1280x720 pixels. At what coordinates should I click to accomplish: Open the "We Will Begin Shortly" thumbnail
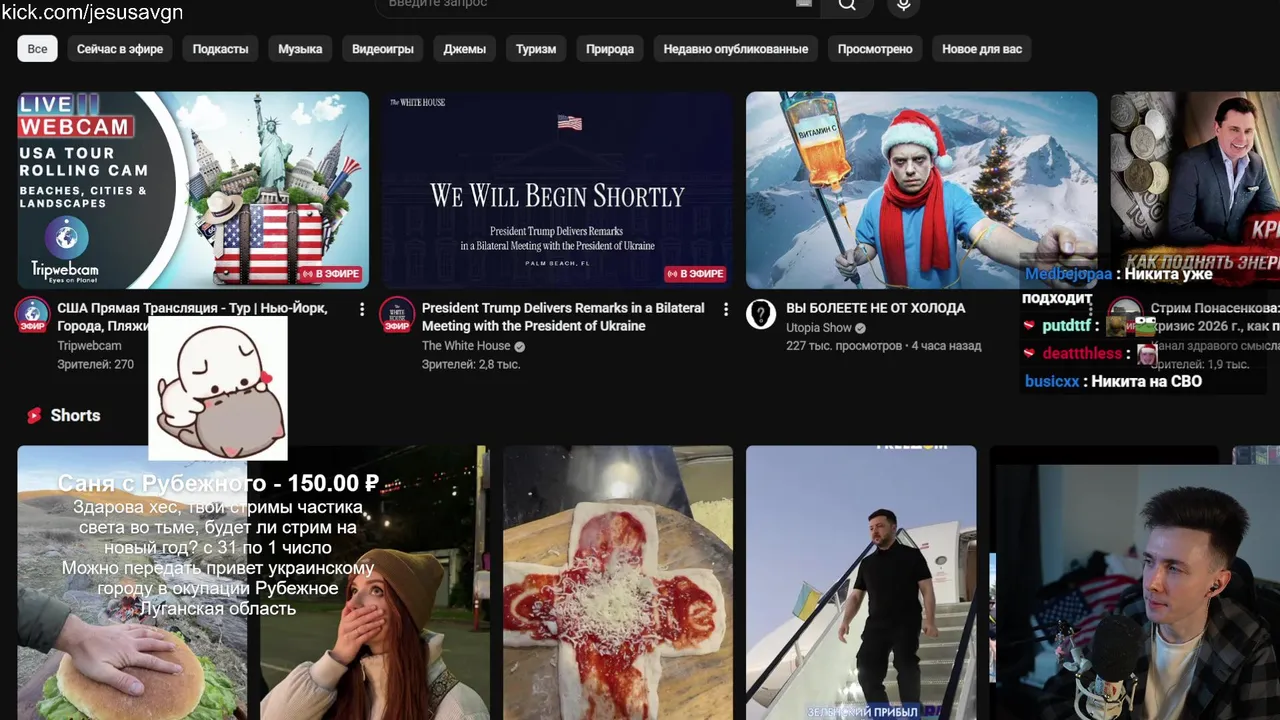coord(557,190)
